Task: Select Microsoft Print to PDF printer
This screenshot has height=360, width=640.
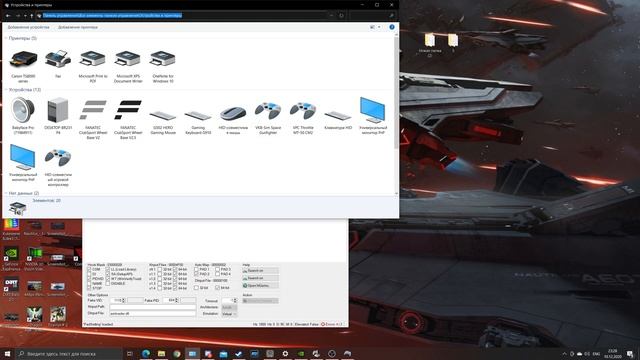Action: 93,67
